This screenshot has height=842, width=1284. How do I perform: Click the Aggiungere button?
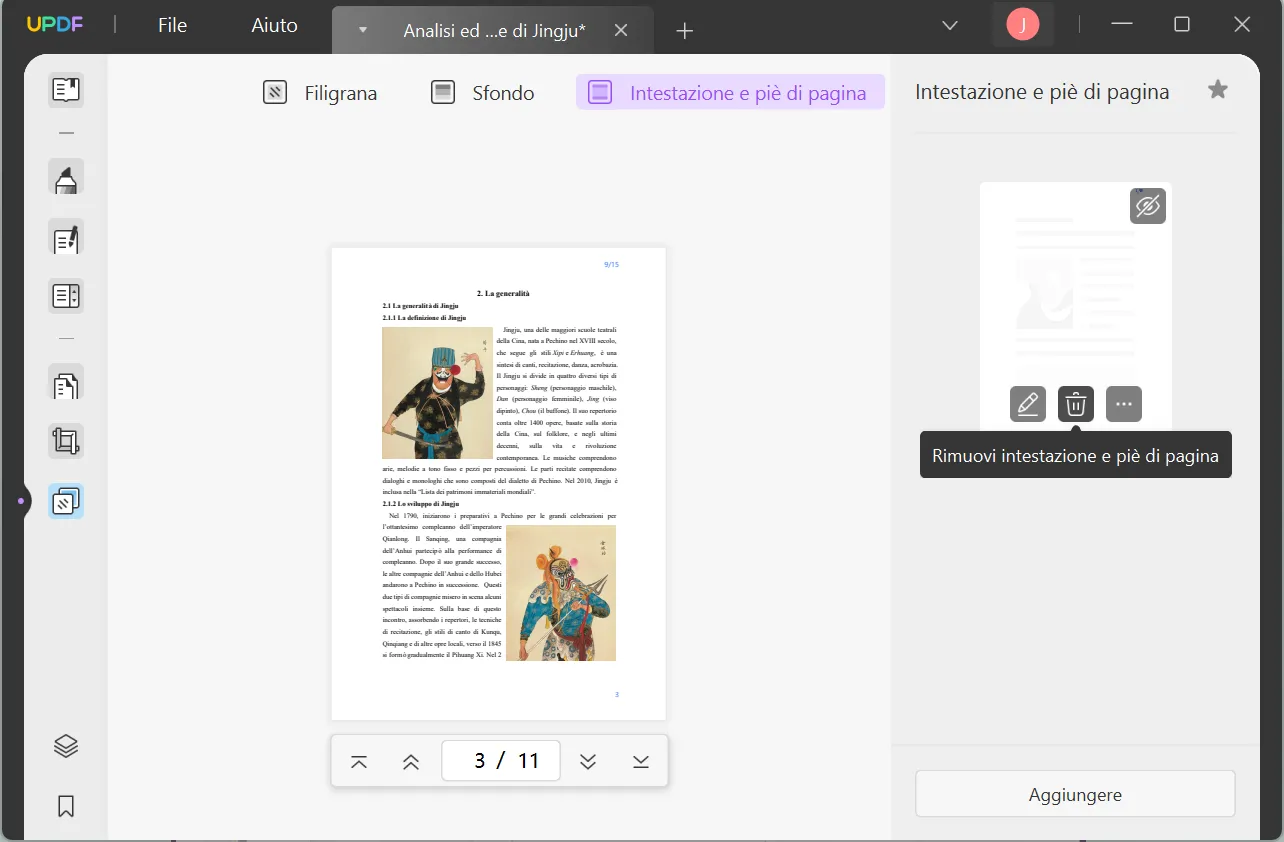[1075, 795]
